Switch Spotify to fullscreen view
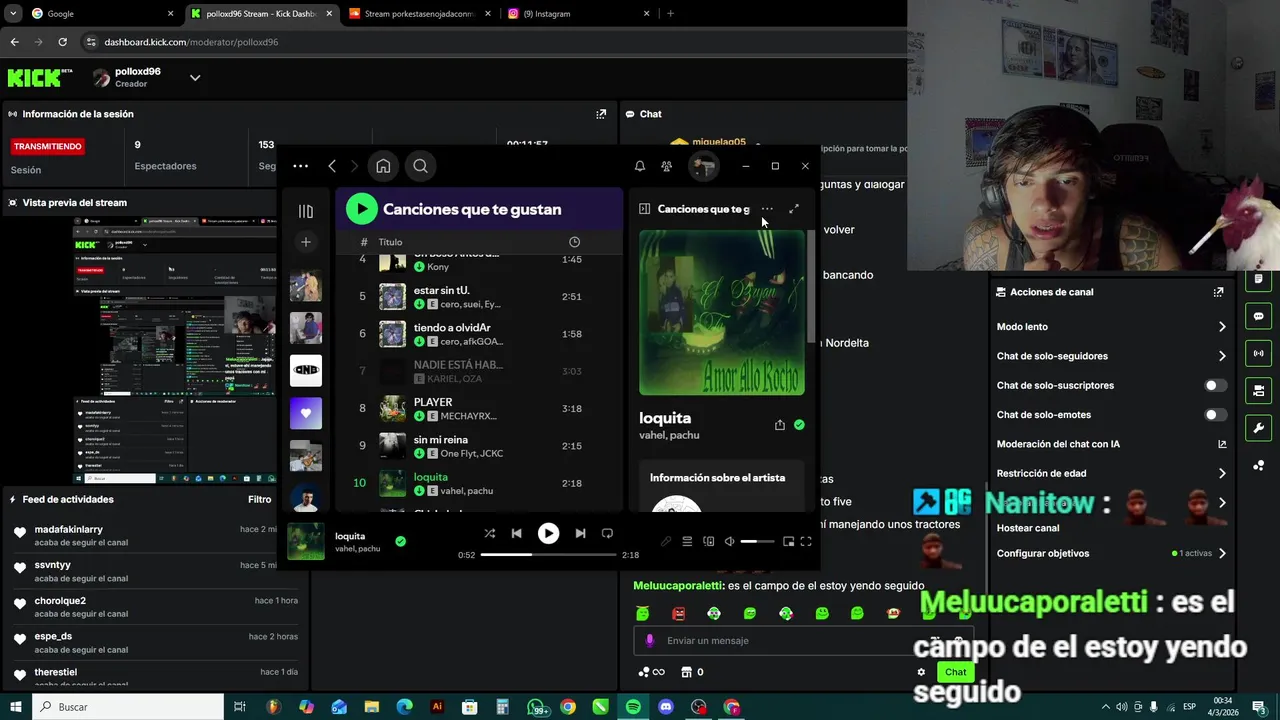 (806, 542)
